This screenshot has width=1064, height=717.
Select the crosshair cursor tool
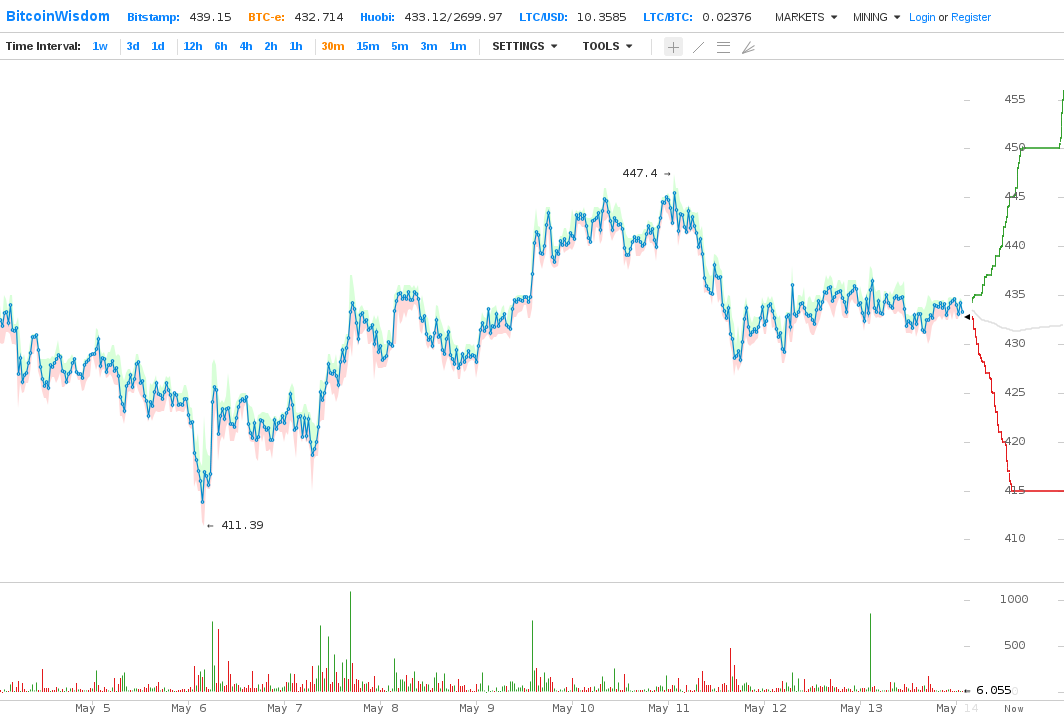coord(673,47)
